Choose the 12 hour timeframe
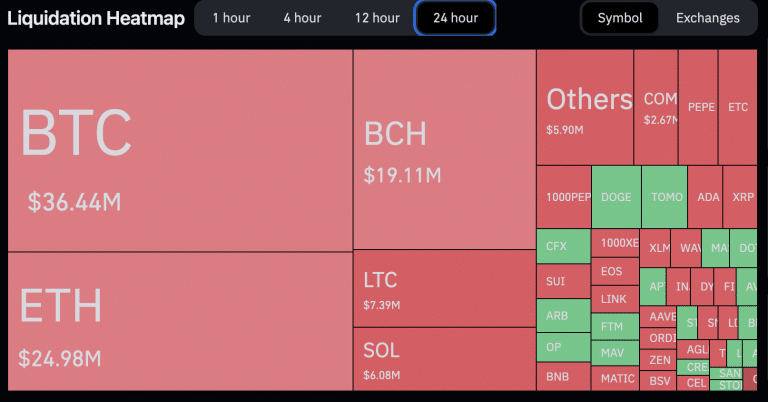Image resolution: width=768 pixels, height=402 pixels. [x=377, y=18]
